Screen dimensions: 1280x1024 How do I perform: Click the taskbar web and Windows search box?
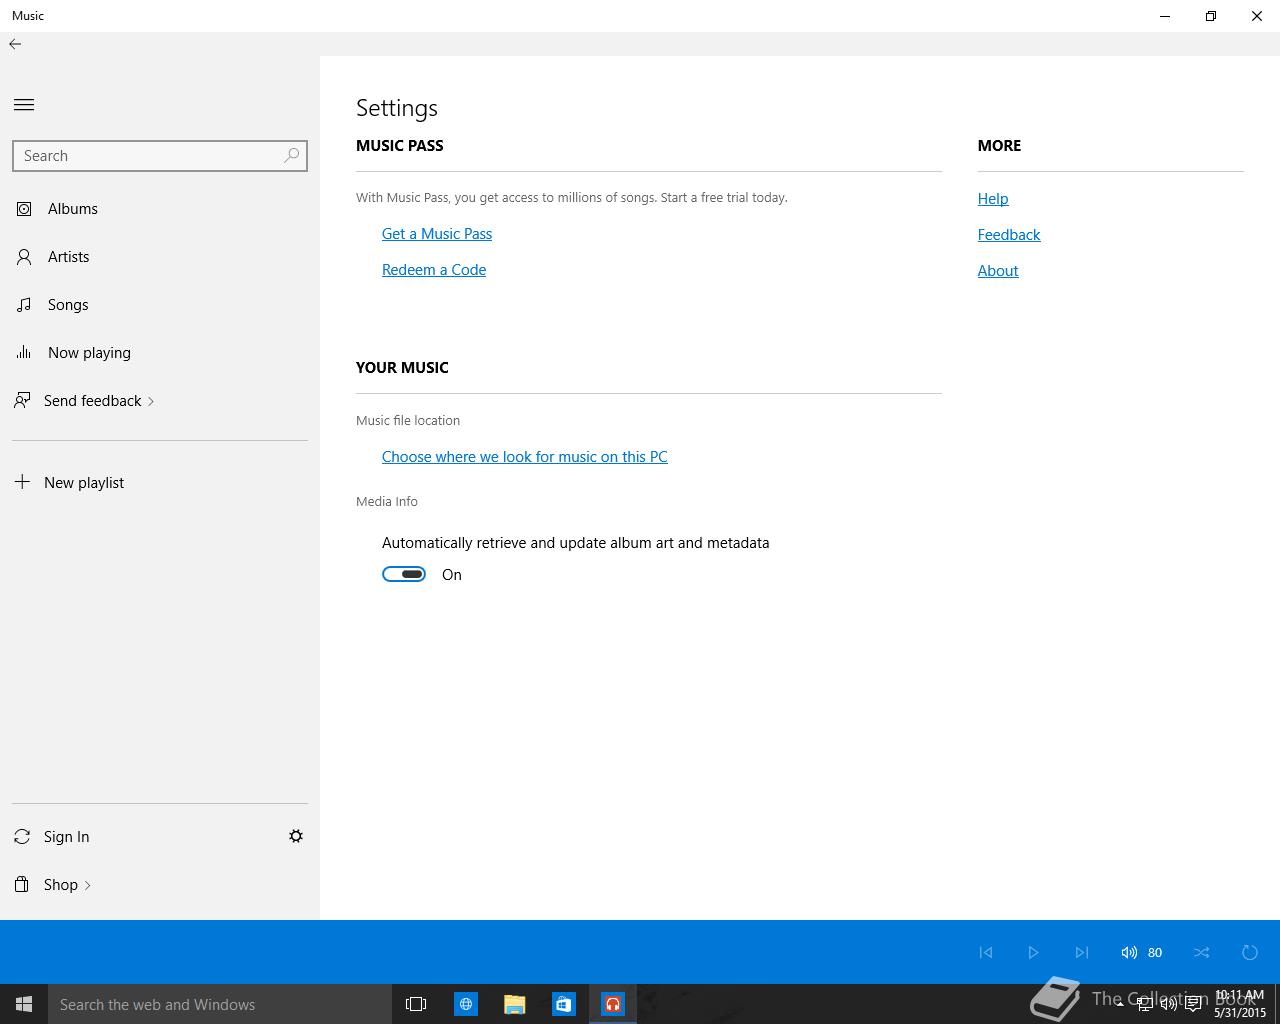[x=220, y=1004]
